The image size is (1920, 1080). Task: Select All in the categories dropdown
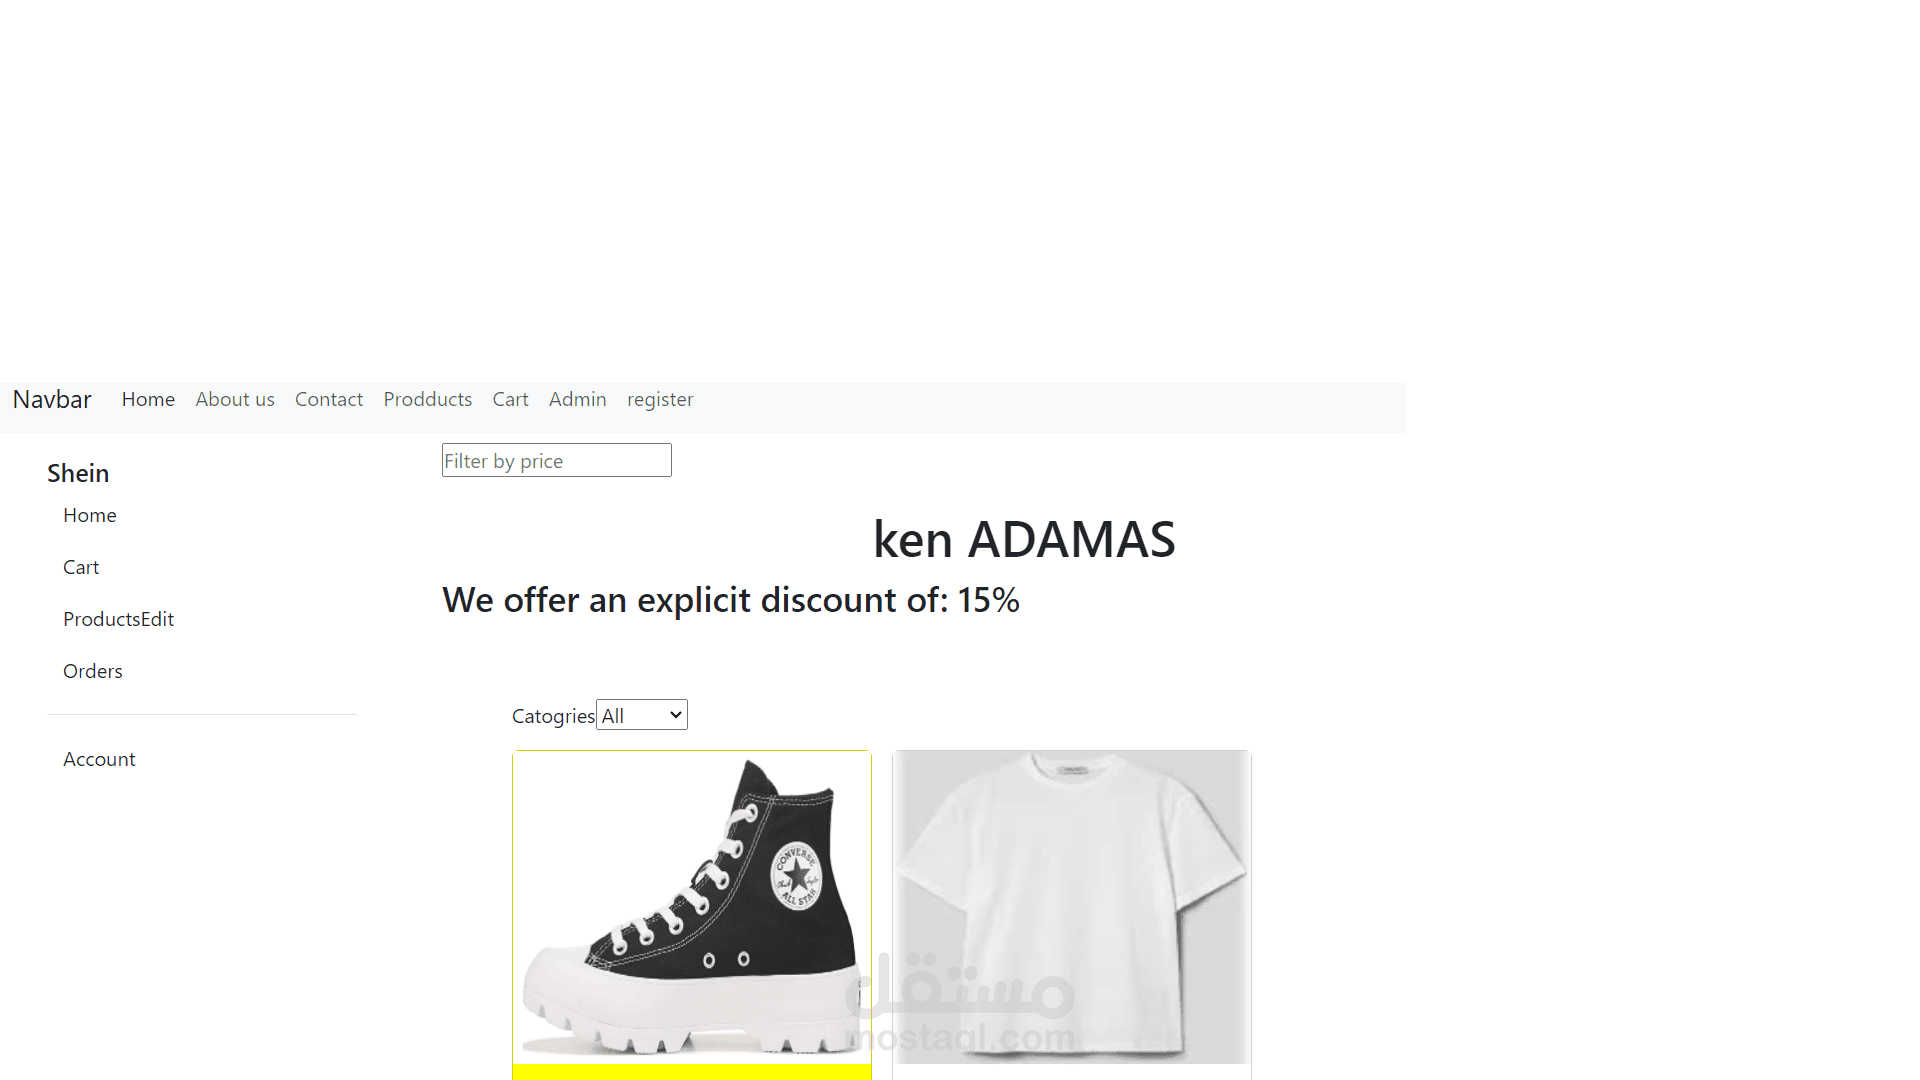630,714
